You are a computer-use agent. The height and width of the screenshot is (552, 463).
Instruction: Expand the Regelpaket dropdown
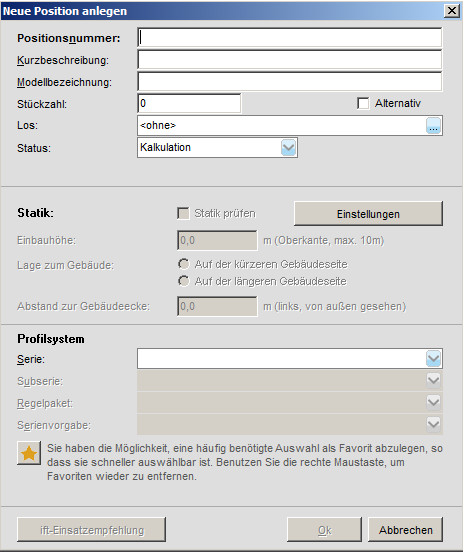pyautogui.click(x=433, y=402)
